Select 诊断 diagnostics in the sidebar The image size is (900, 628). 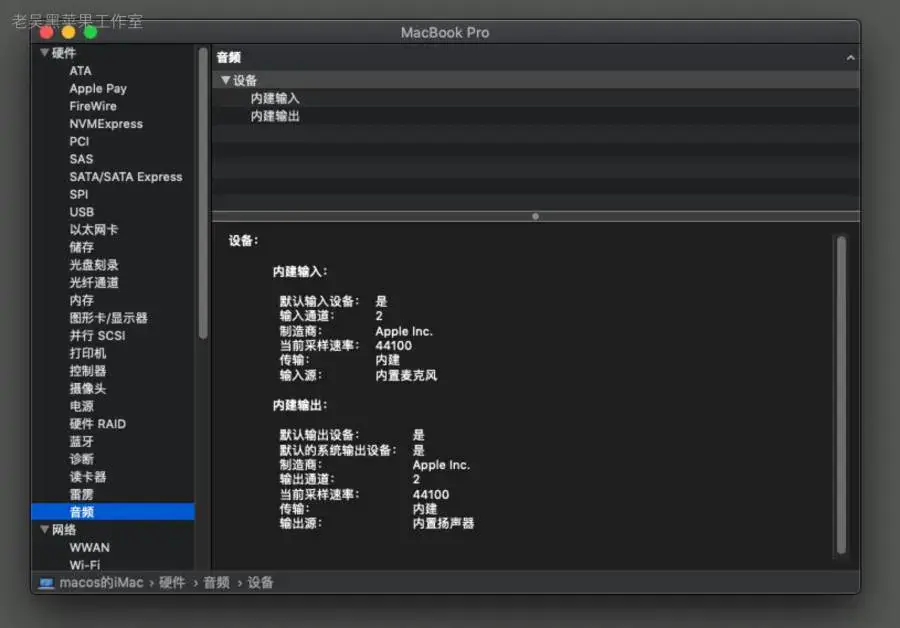[x=82, y=459]
